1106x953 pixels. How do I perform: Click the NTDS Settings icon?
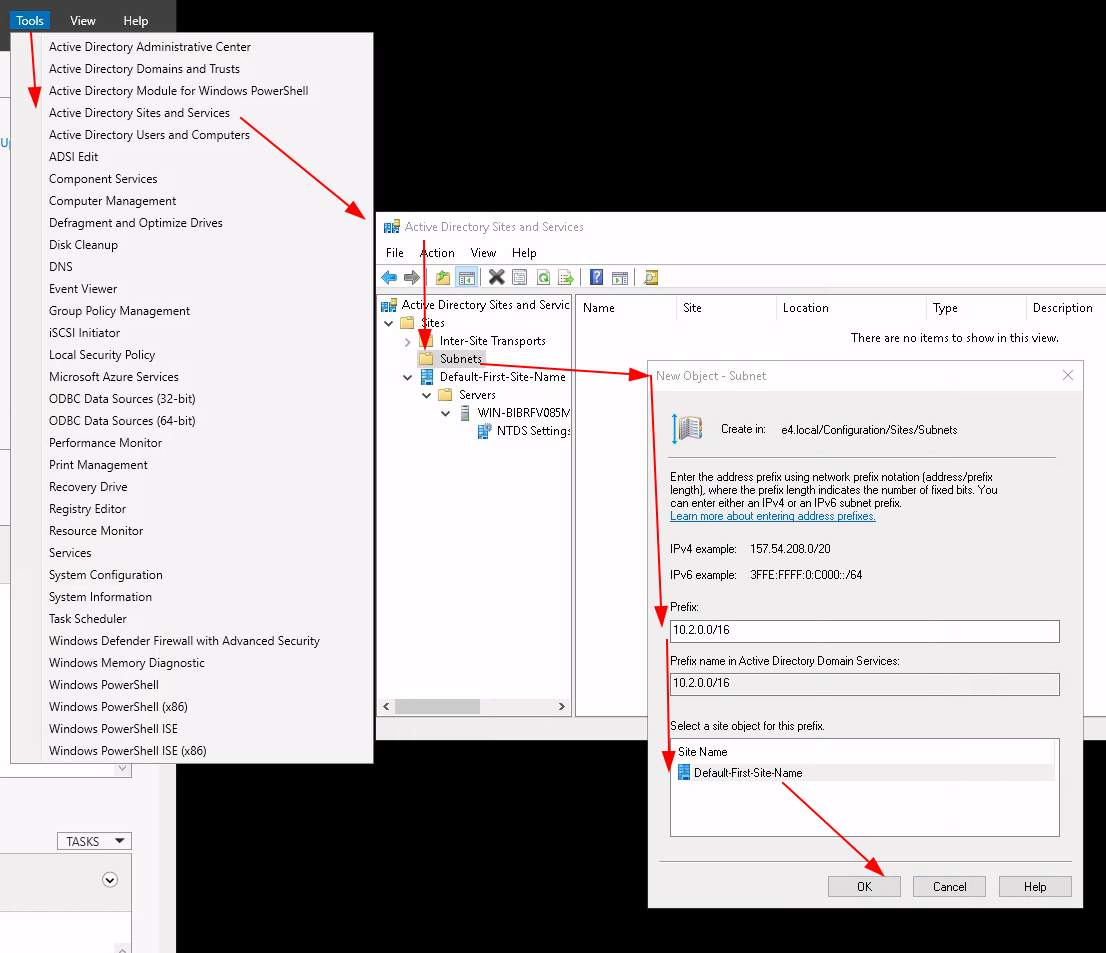[x=485, y=431]
